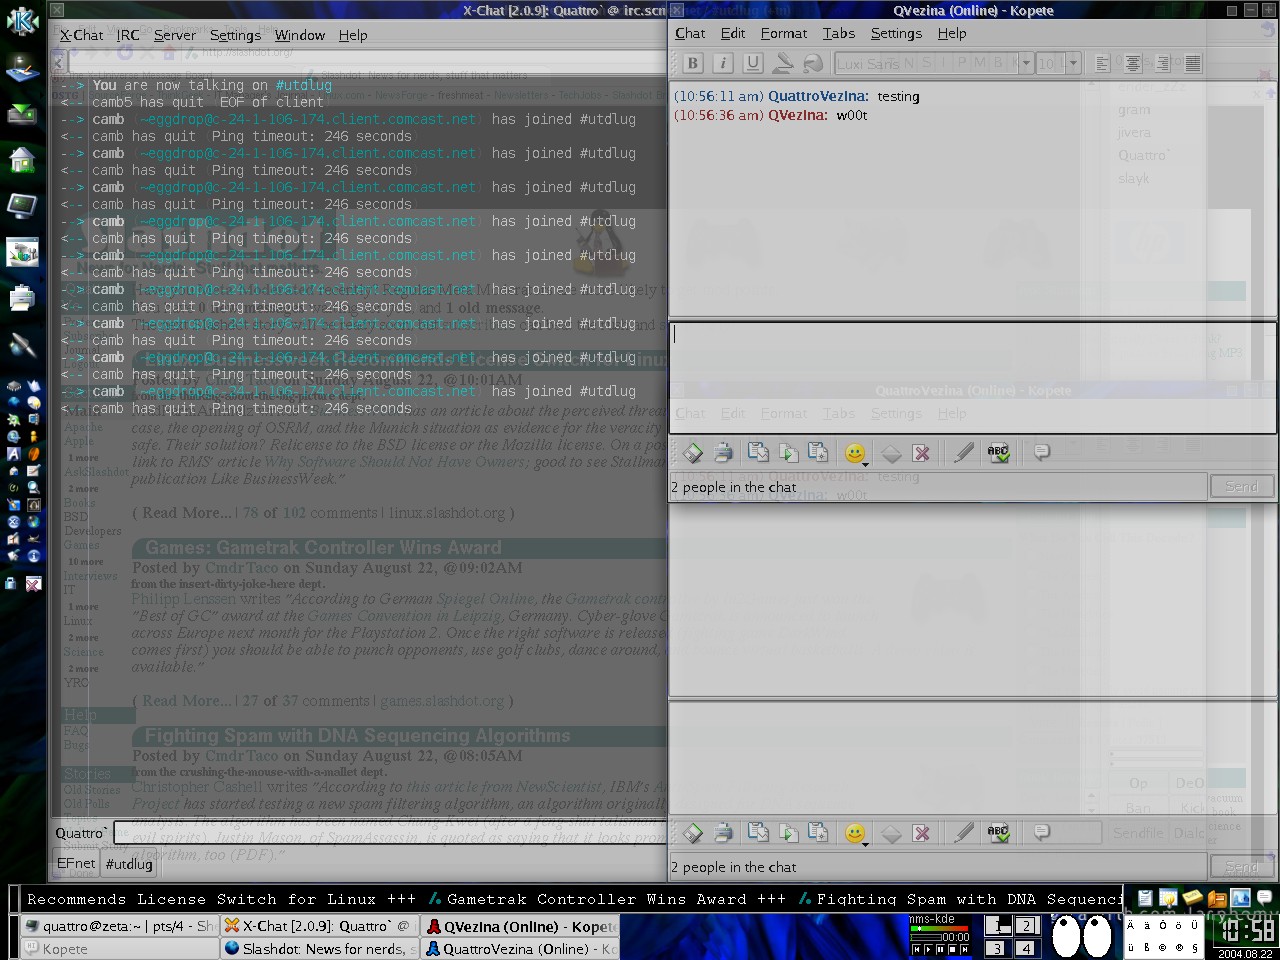The height and width of the screenshot is (960, 1280).
Task: Click CmdrTaco link under Gametrak story
Action: (241, 567)
